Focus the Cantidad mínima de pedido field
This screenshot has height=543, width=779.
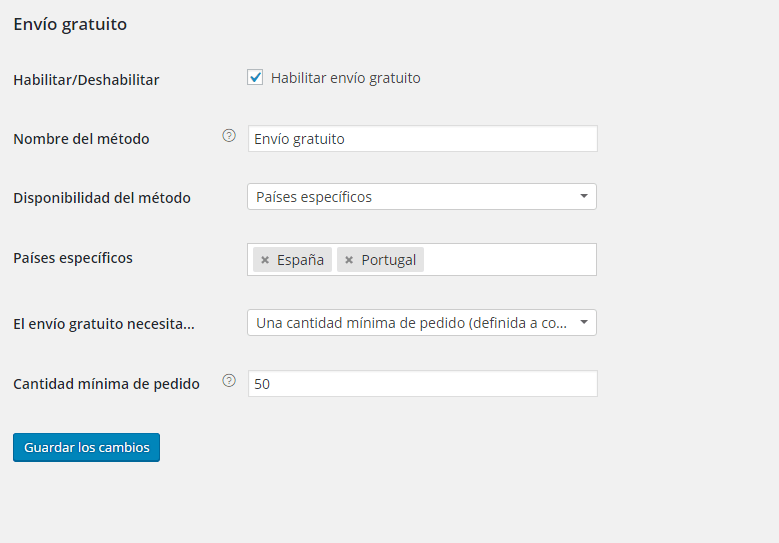click(x=423, y=384)
